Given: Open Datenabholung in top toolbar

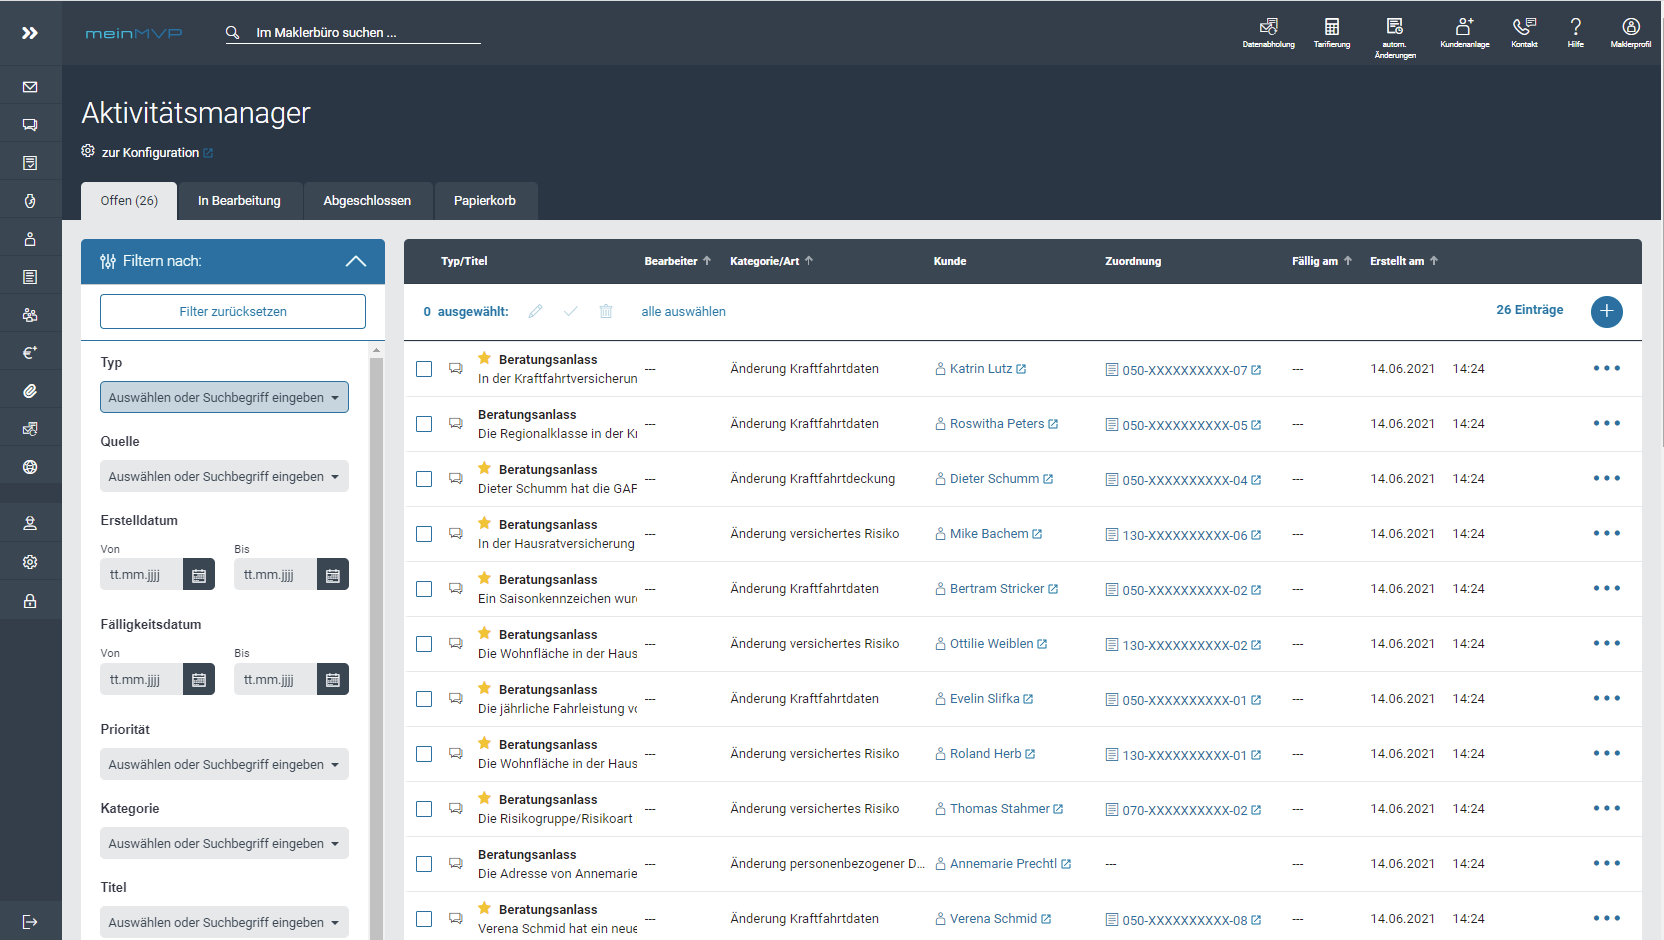Looking at the screenshot, I should pyautogui.click(x=1268, y=32).
